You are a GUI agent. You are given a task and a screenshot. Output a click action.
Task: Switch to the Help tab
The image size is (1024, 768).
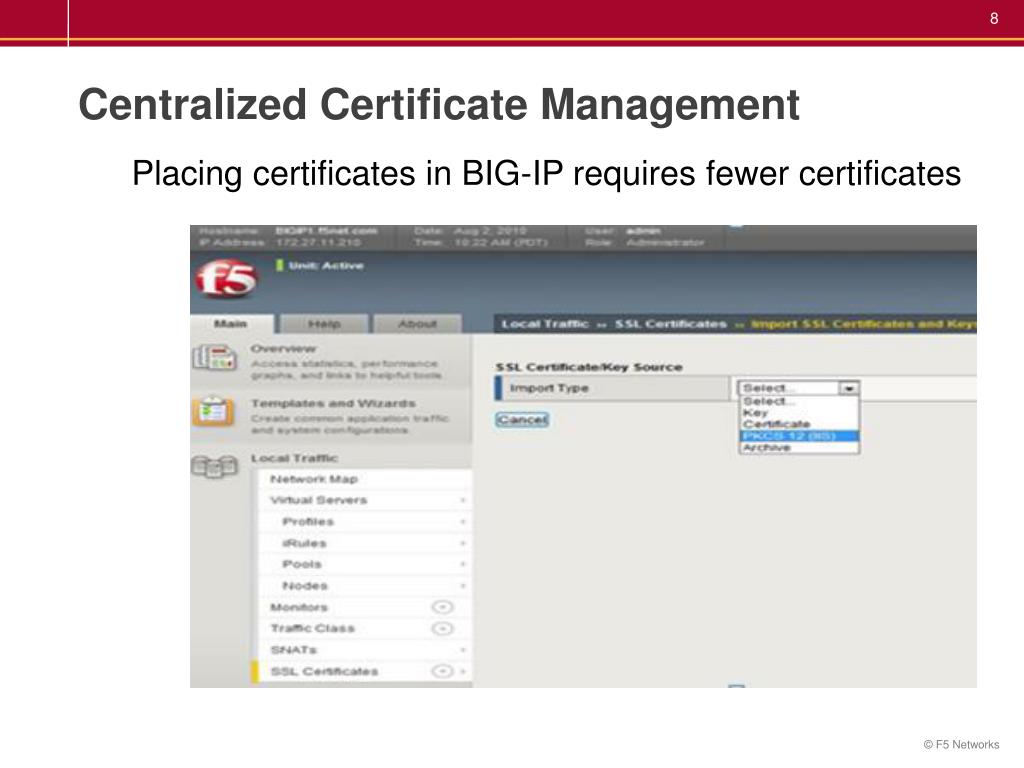point(324,324)
